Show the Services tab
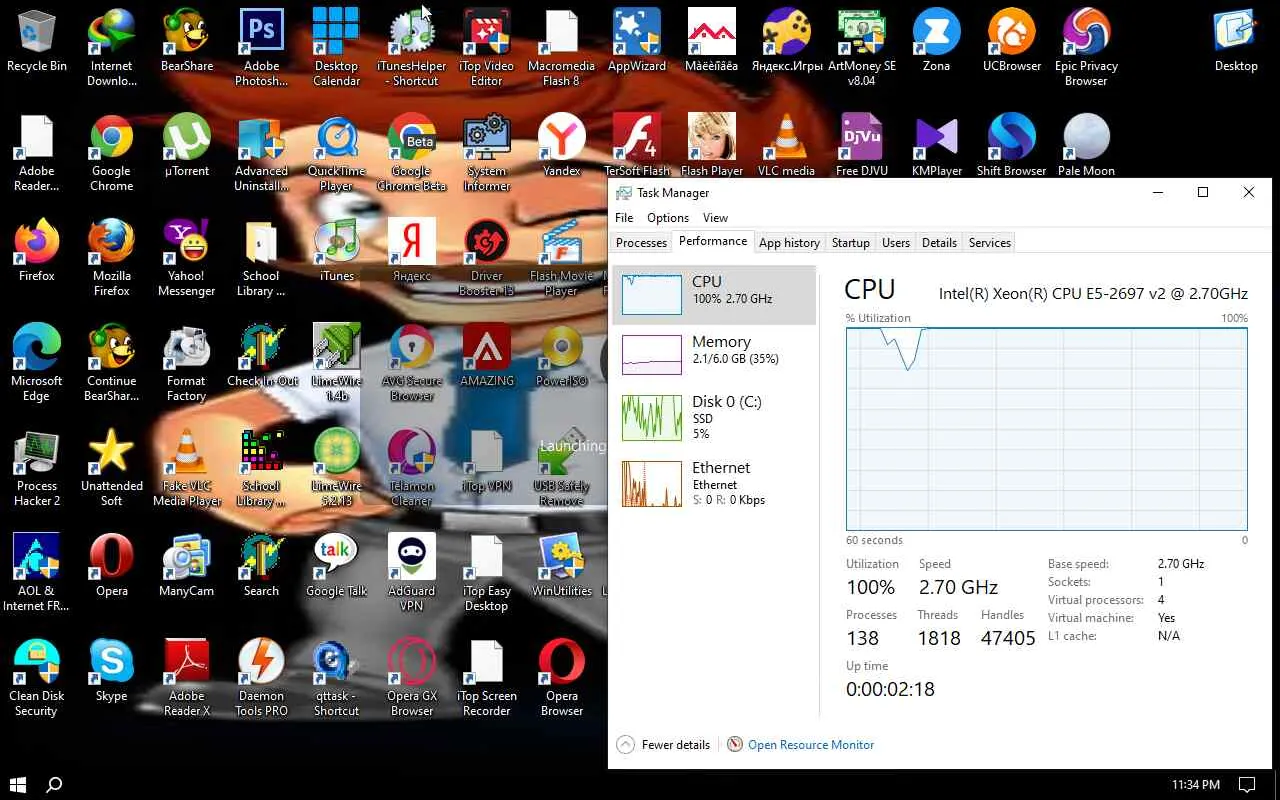The height and width of the screenshot is (800, 1280). tap(990, 243)
